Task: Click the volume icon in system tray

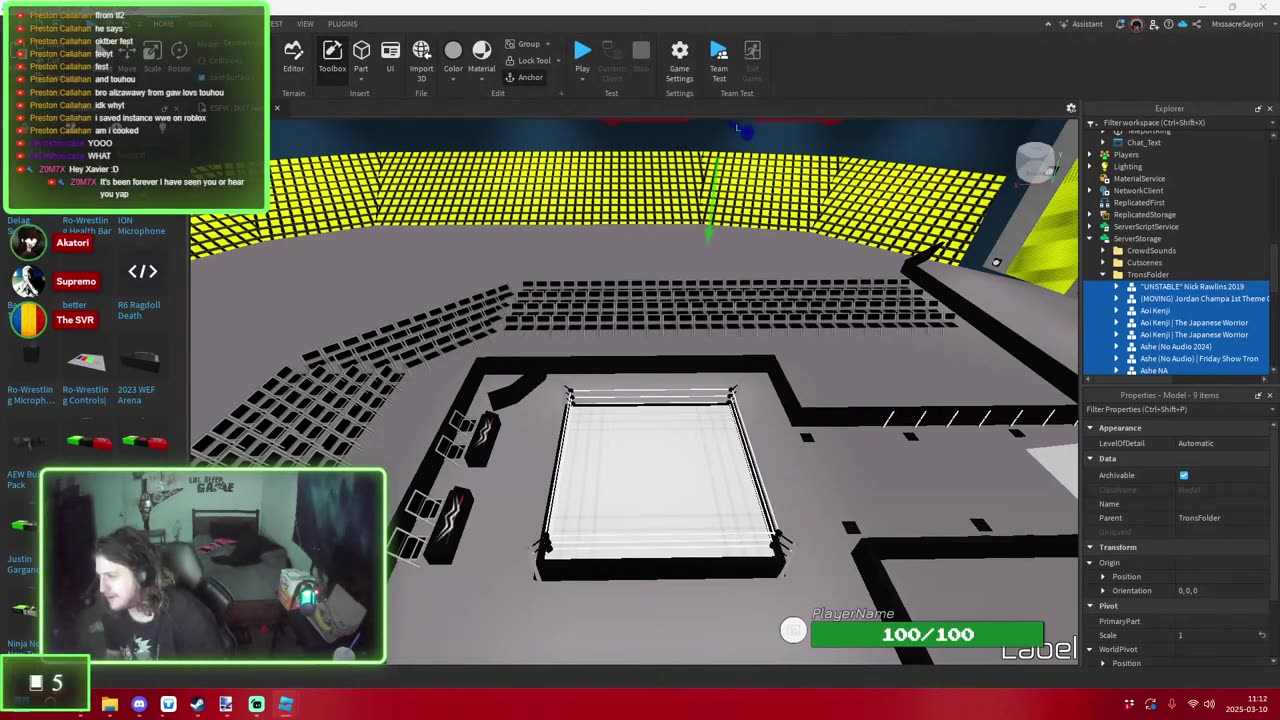Action: pos(1209,705)
